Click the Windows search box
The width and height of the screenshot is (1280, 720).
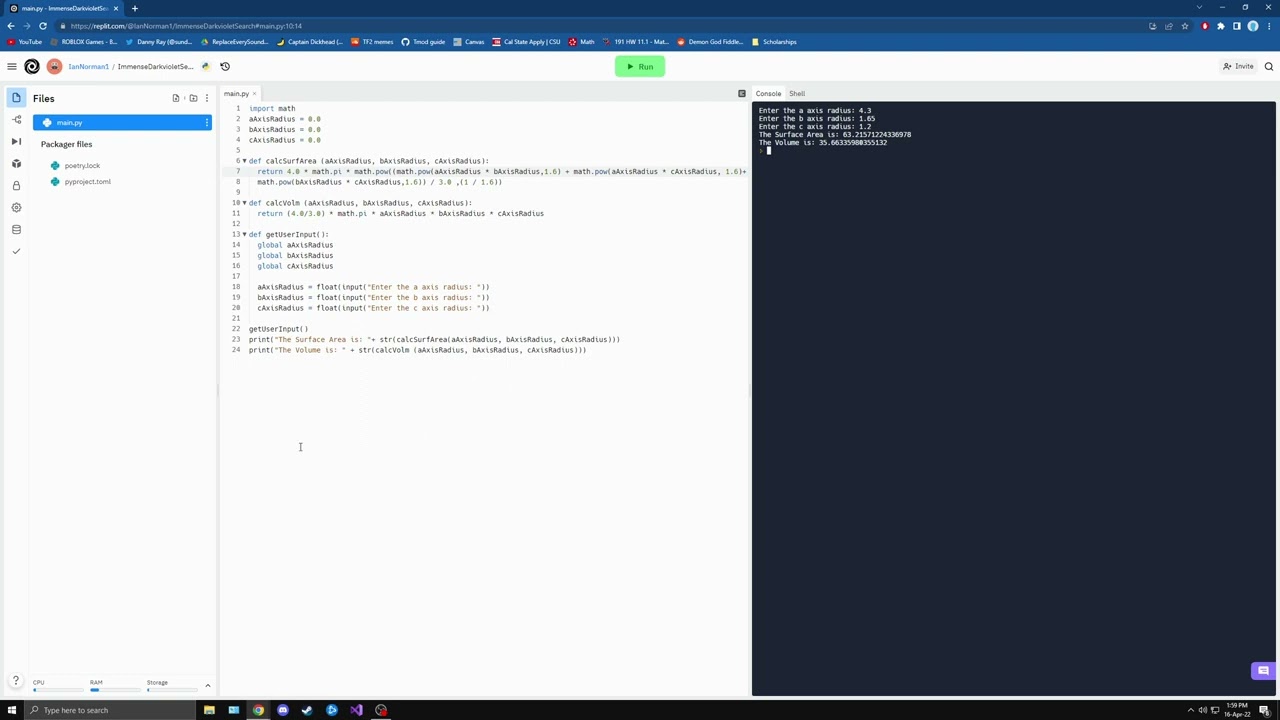tap(110, 710)
